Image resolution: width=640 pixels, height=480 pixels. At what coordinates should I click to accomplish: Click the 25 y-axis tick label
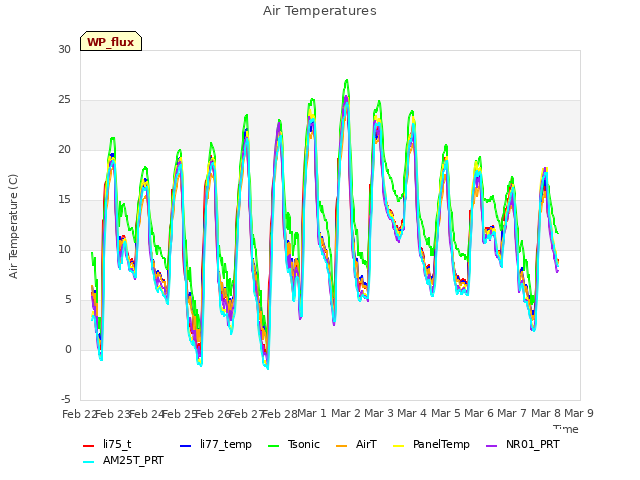click(64, 100)
